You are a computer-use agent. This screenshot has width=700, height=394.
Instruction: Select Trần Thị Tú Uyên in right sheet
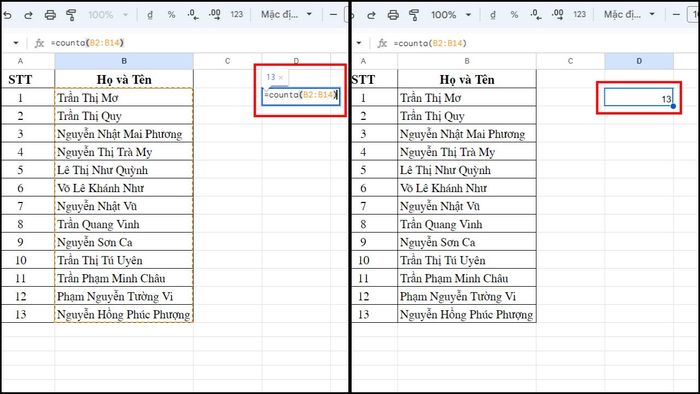(x=467, y=260)
